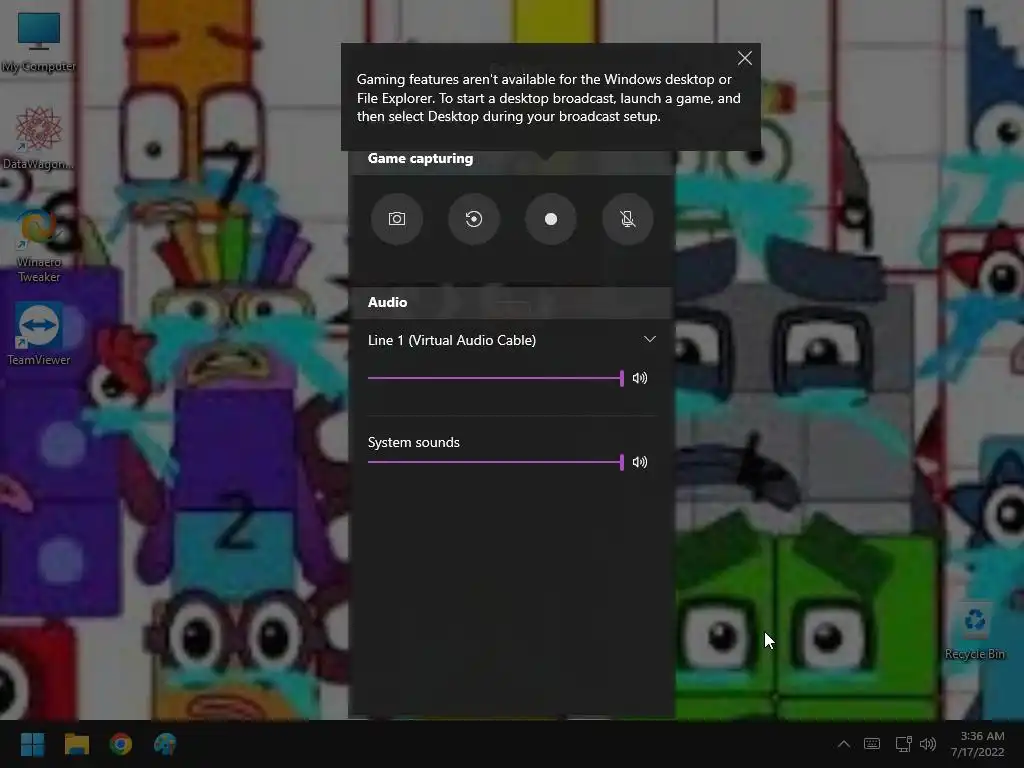Adjust the System sounds volume slider
The image size is (1024, 768).
496,462
